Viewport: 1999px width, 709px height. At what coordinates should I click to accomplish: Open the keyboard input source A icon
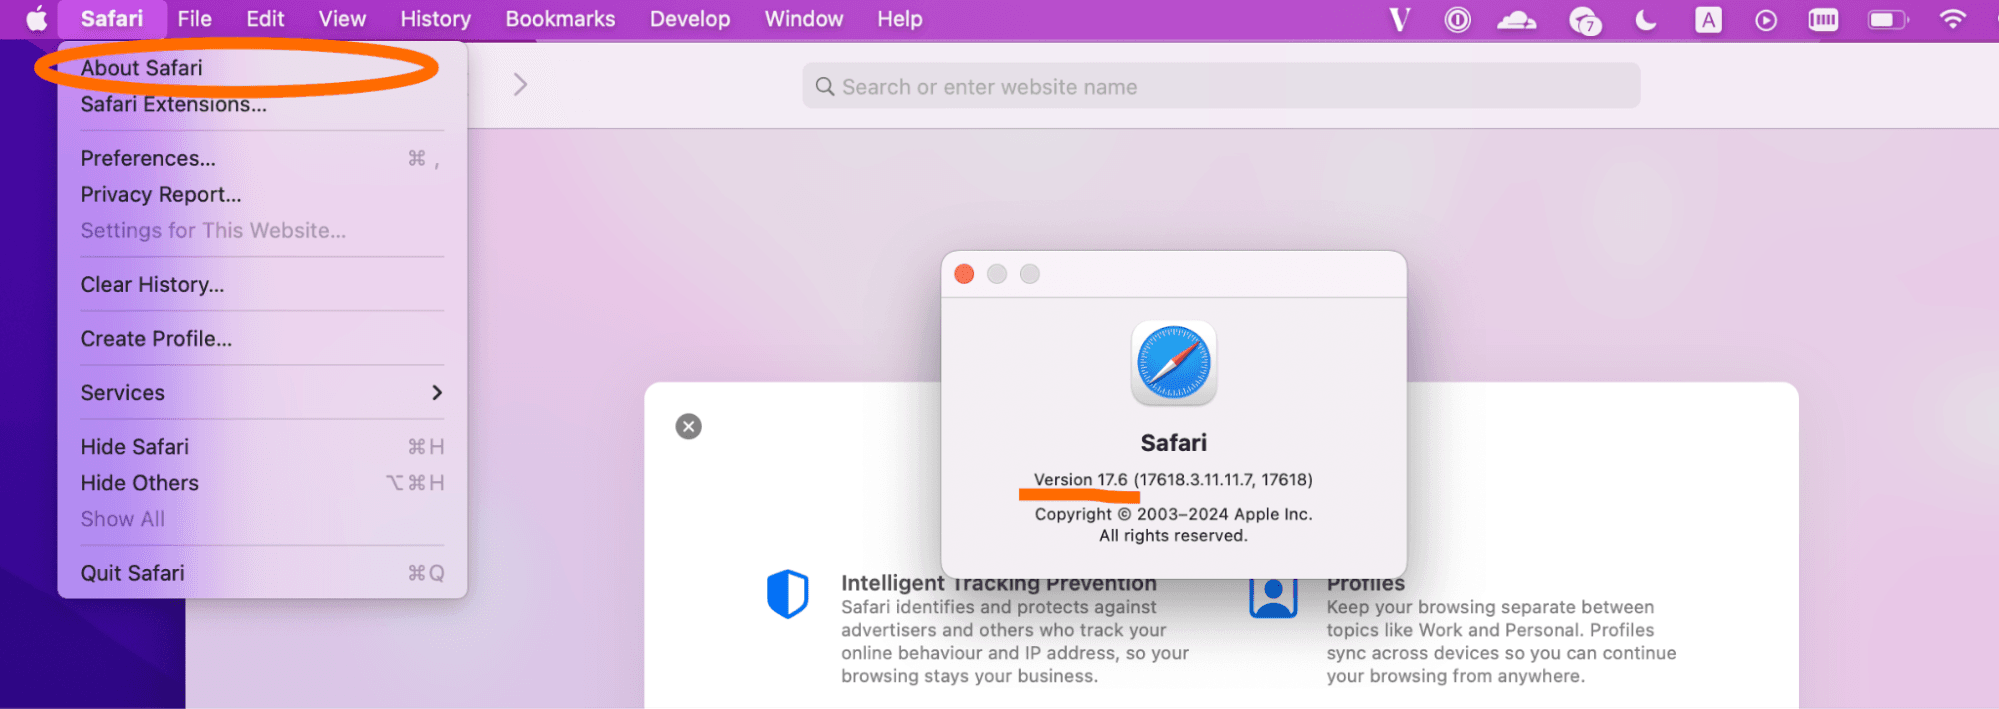tap(1708, 20)
